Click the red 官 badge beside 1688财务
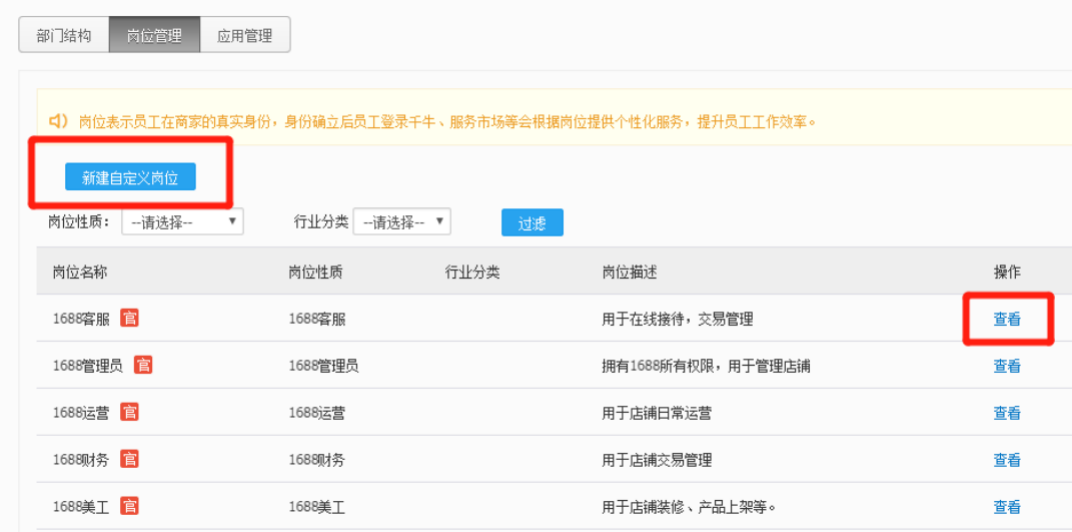This screenshot has height=532, width=1072. (129, 459)
